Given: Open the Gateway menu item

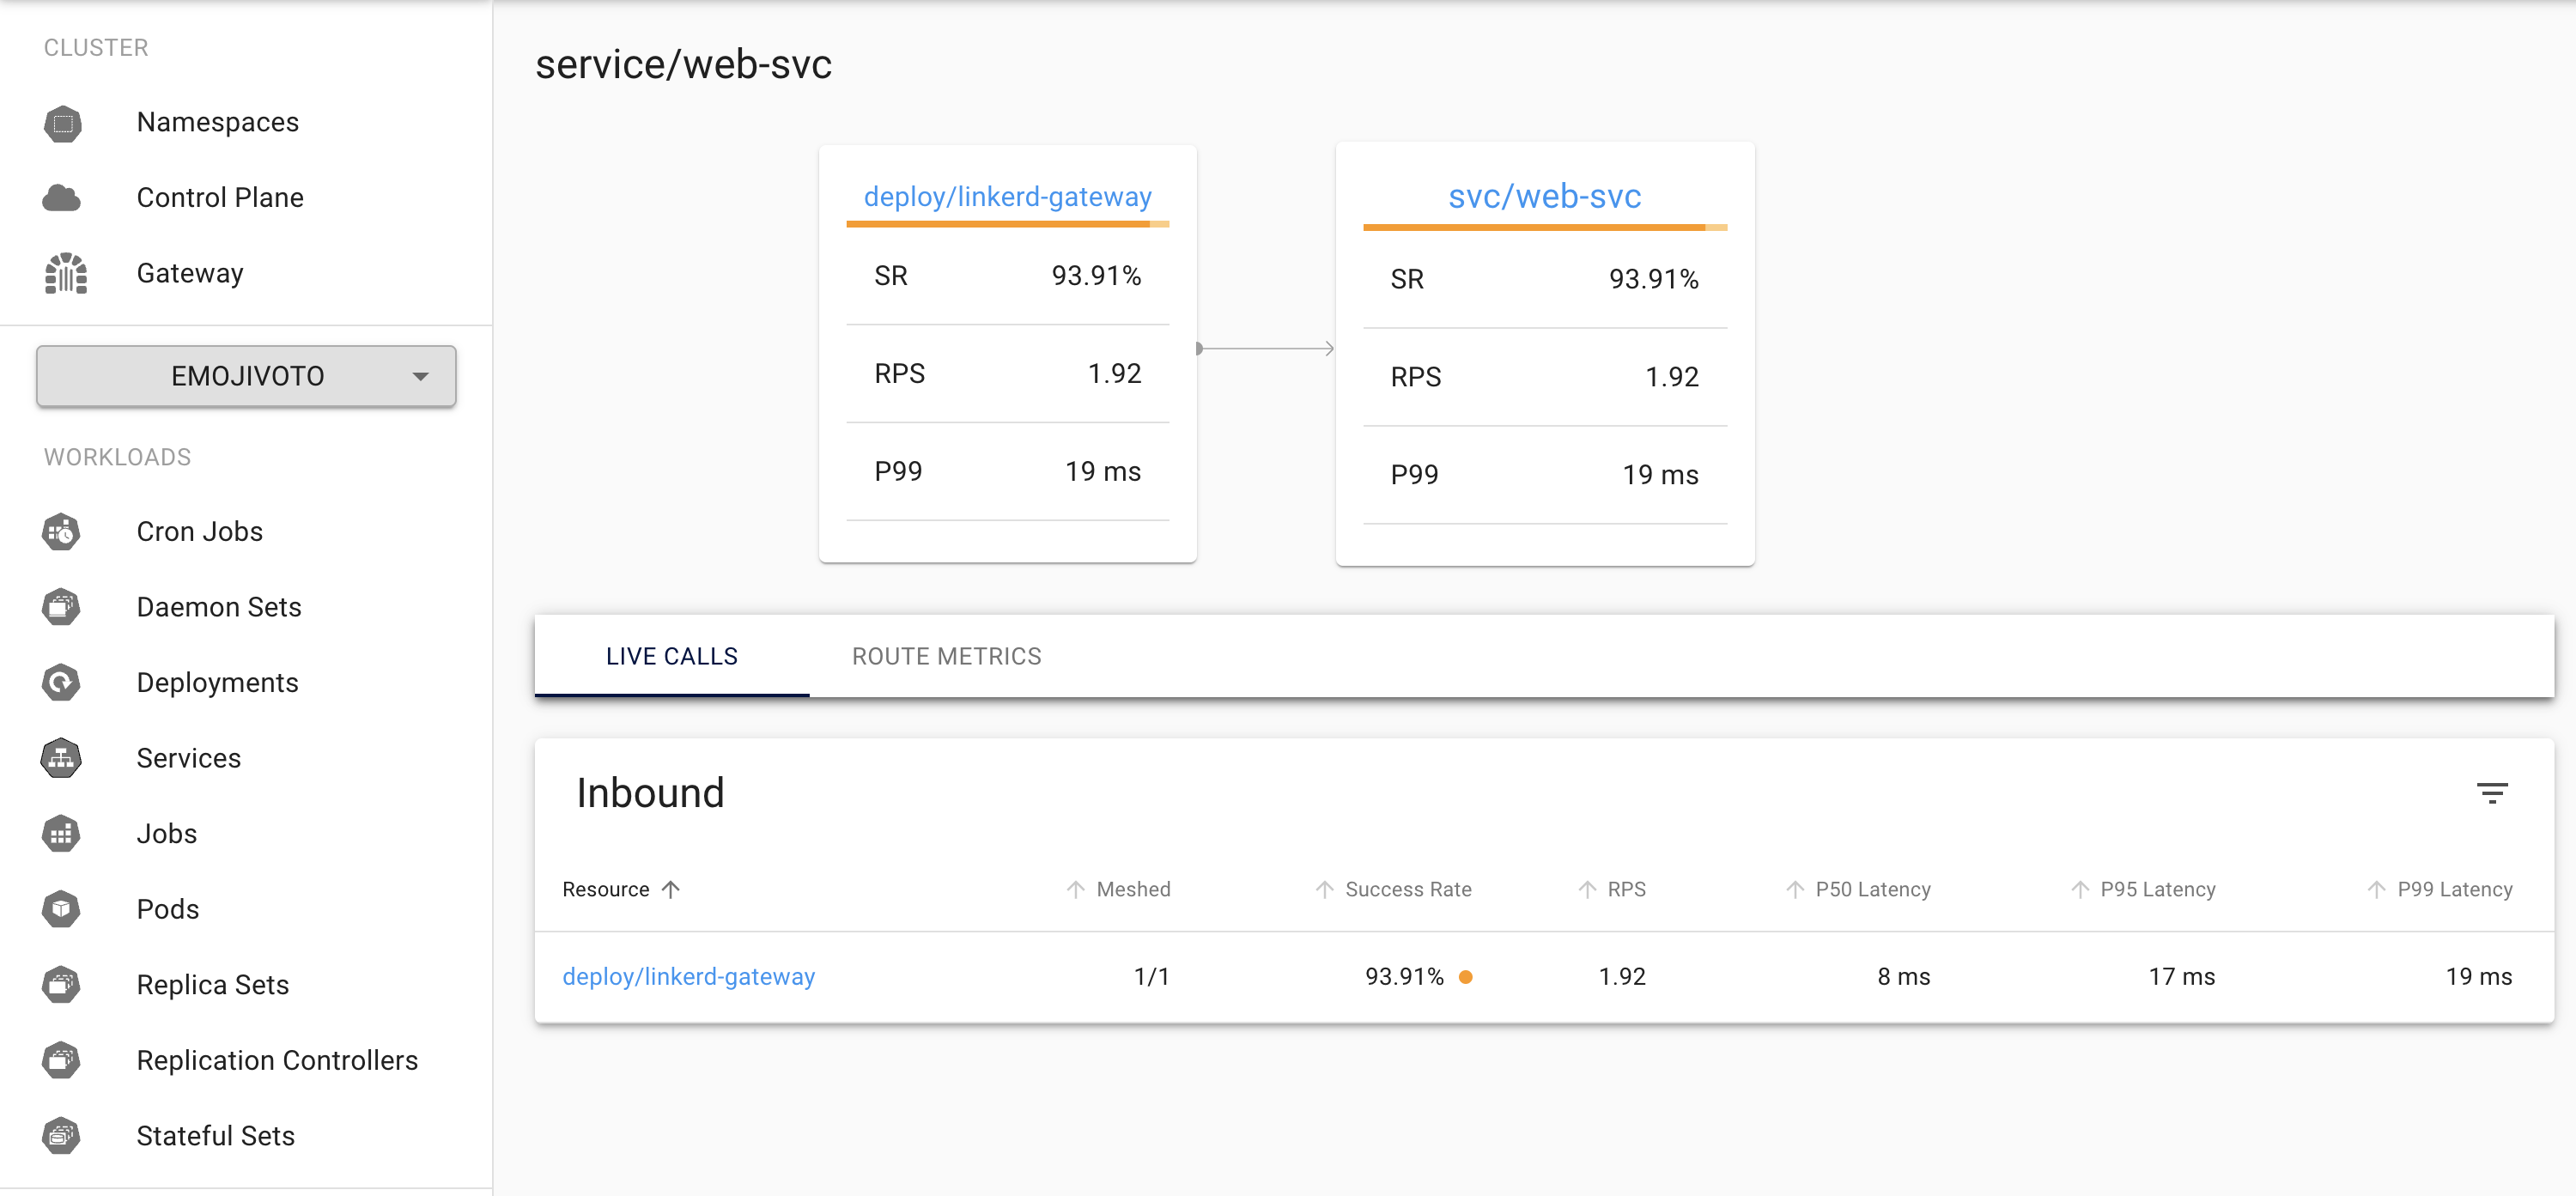Looking at the screenshot, I should click(190, 273).
